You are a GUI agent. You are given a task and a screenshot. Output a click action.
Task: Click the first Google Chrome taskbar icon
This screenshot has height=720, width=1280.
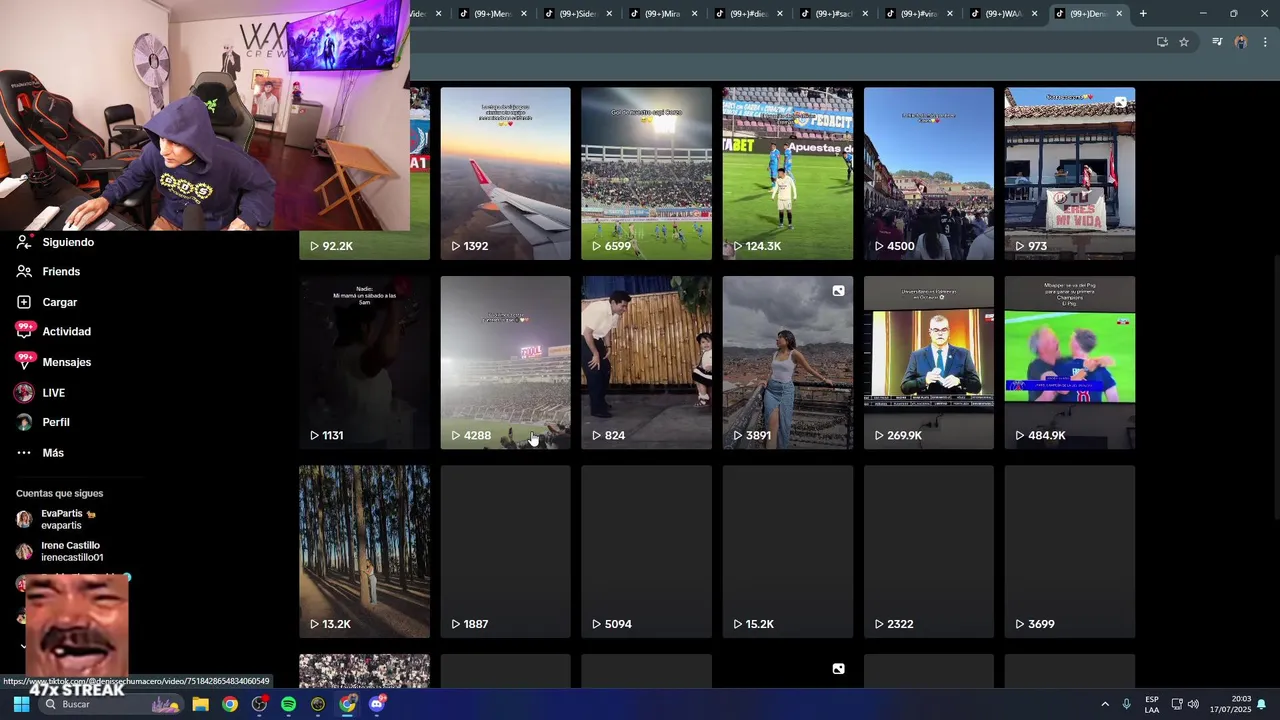[x=230, y=704]
